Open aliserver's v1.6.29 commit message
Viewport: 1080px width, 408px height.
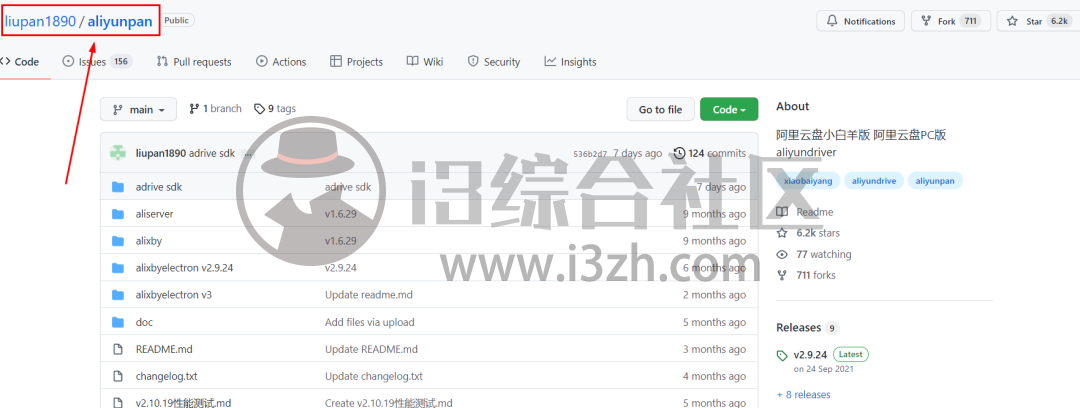coord(341,214)
